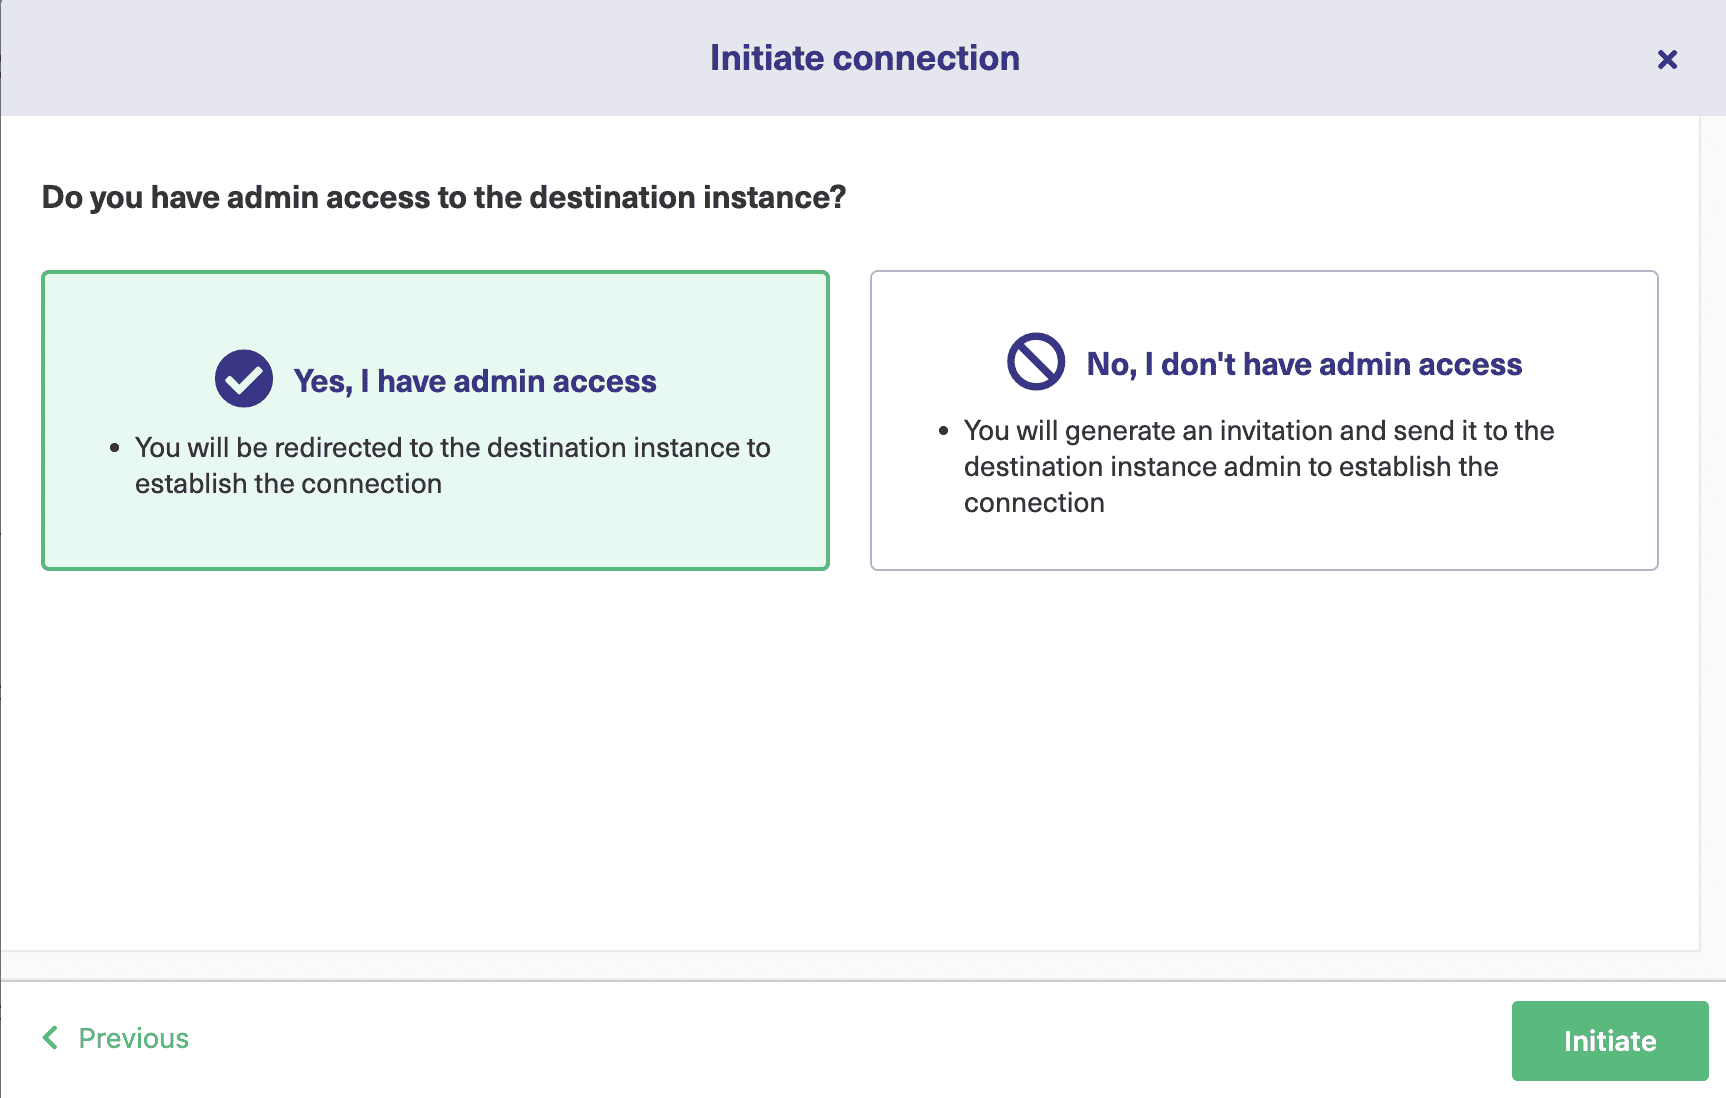Click the redirect description bullet text
The width and height of the screenshot is (1726, 1098).
click(x=452, y=465)
